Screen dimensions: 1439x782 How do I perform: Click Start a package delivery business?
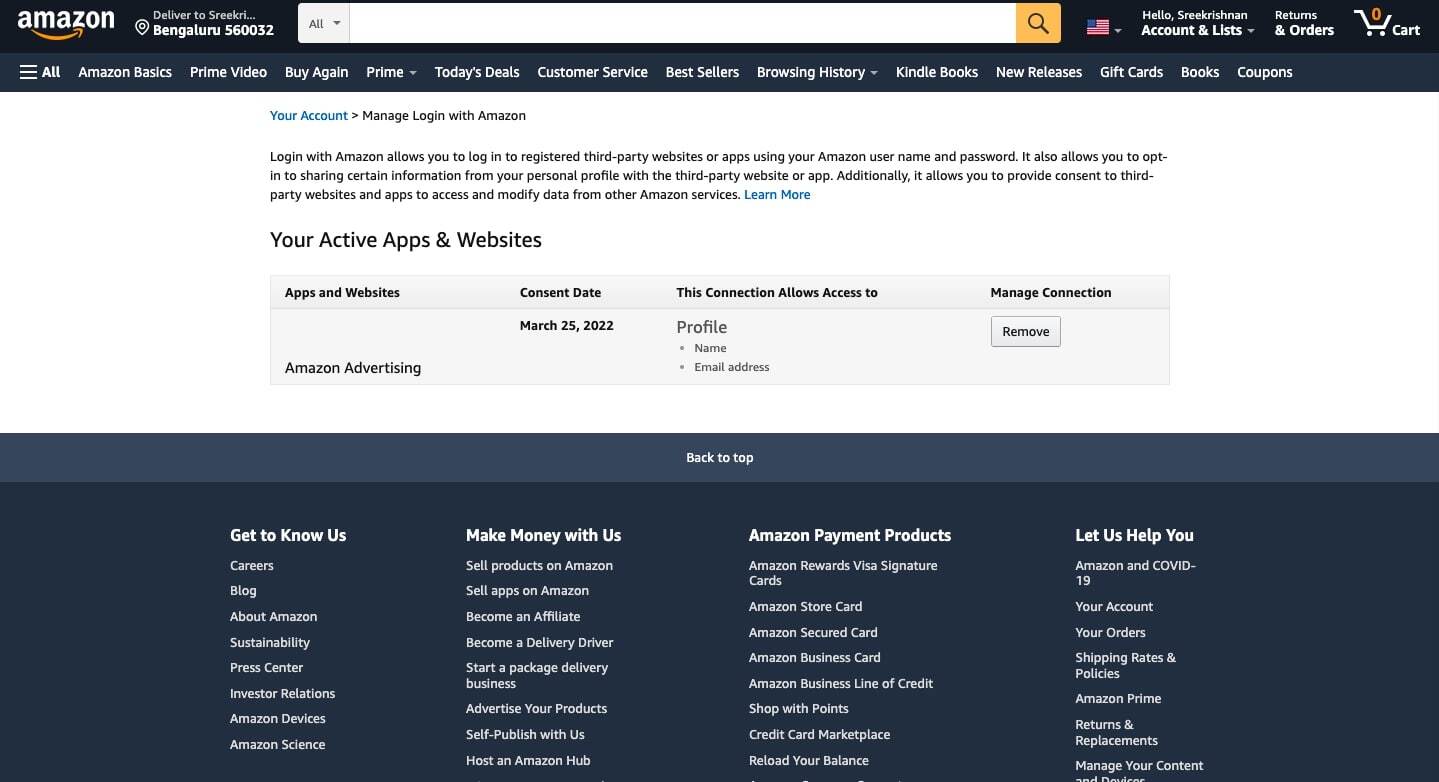point(537,676)
